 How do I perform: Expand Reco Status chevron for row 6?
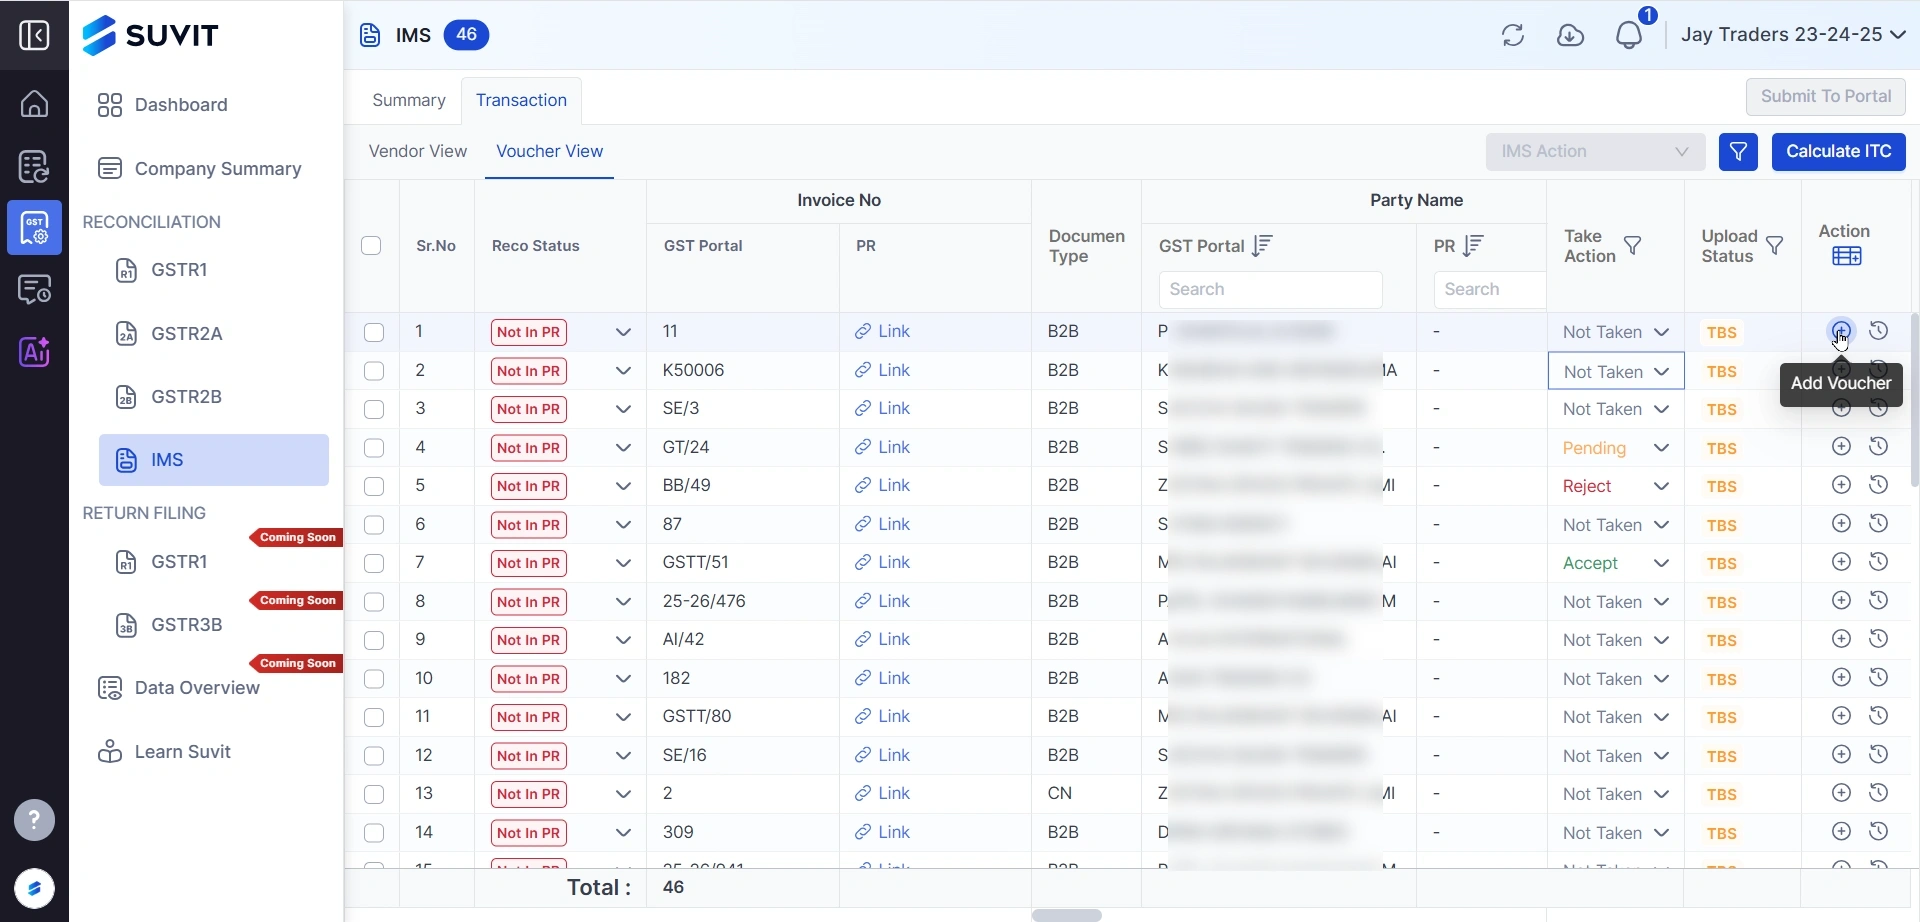click(x=623, y=525)
